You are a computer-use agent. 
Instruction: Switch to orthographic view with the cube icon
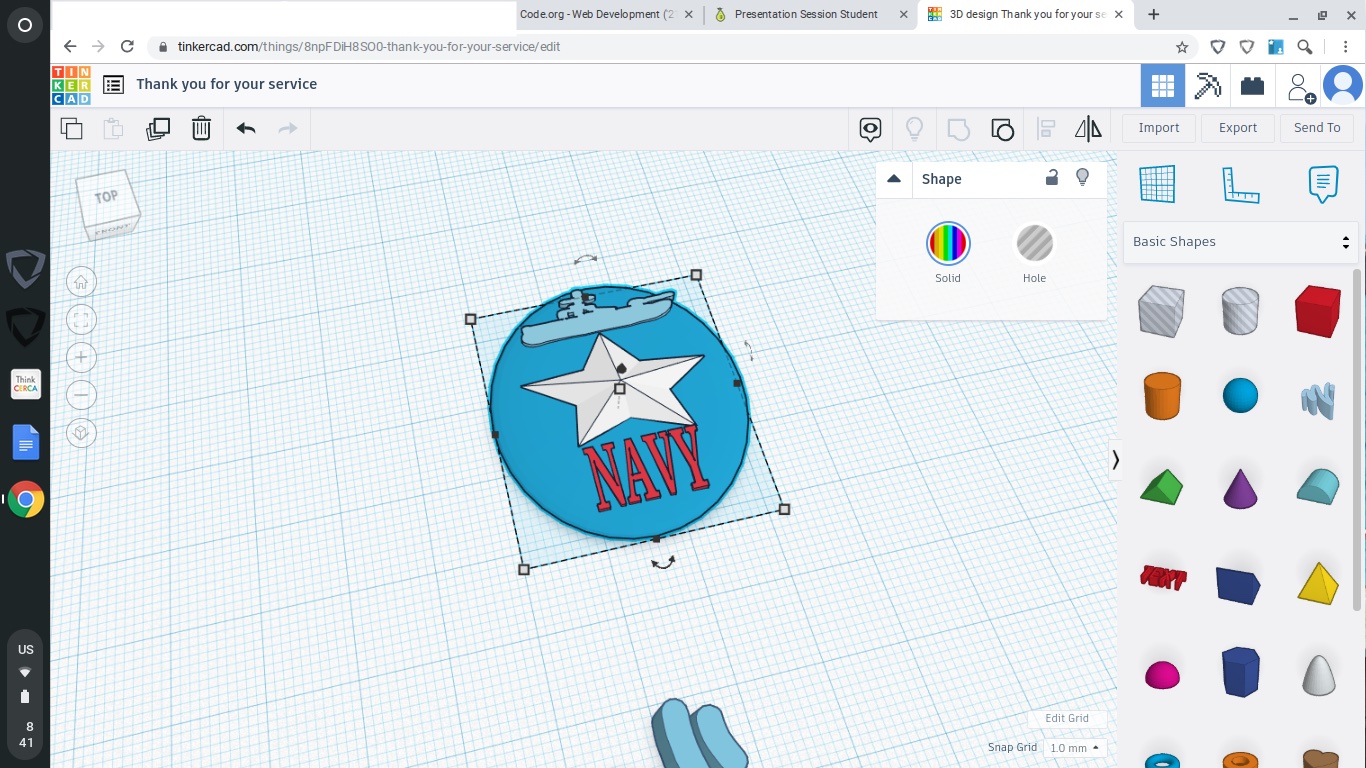click(x=81, y=434)
